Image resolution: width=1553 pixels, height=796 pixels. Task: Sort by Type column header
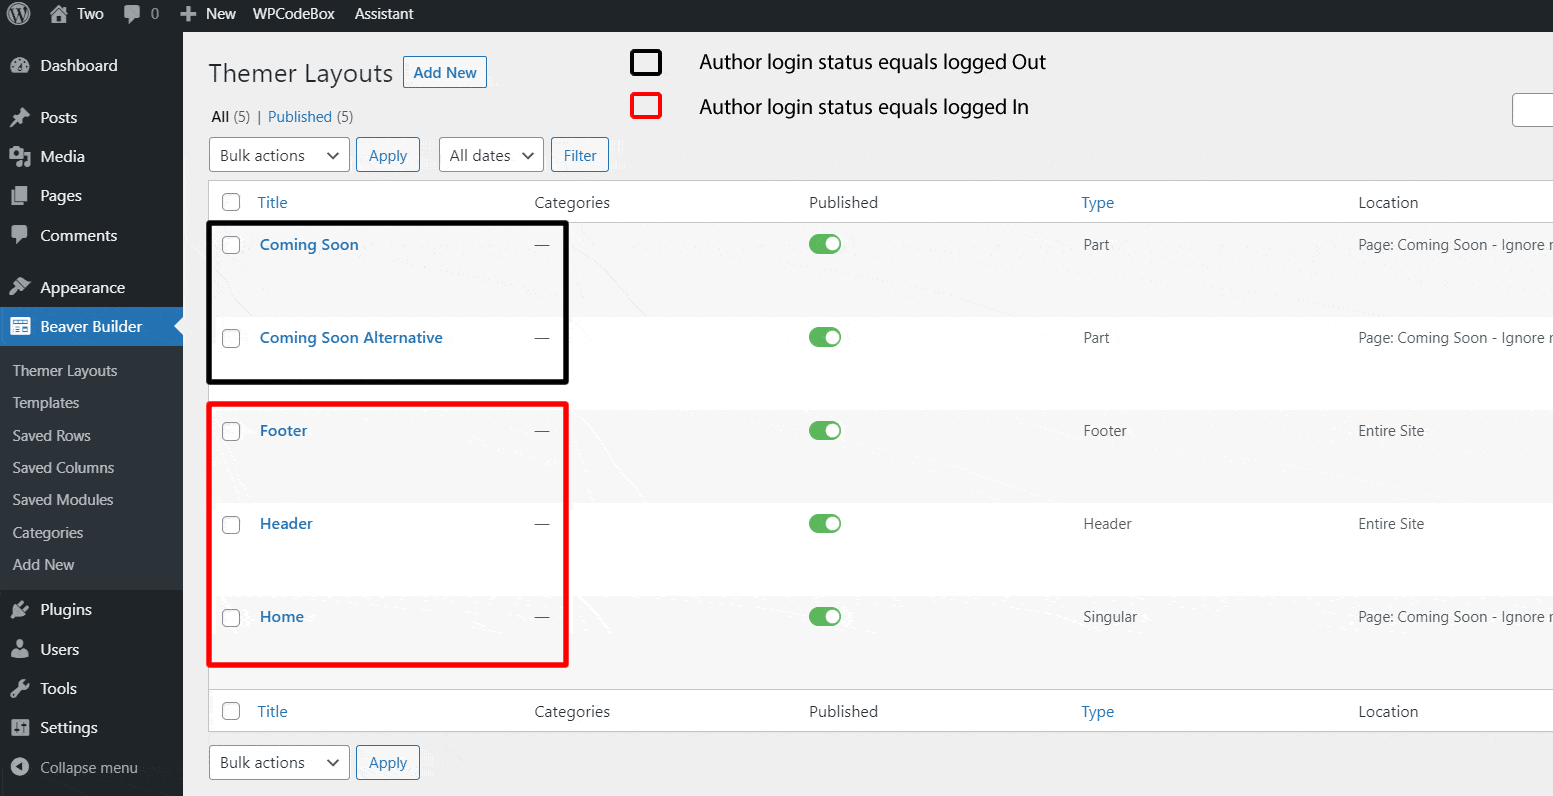1097,202
